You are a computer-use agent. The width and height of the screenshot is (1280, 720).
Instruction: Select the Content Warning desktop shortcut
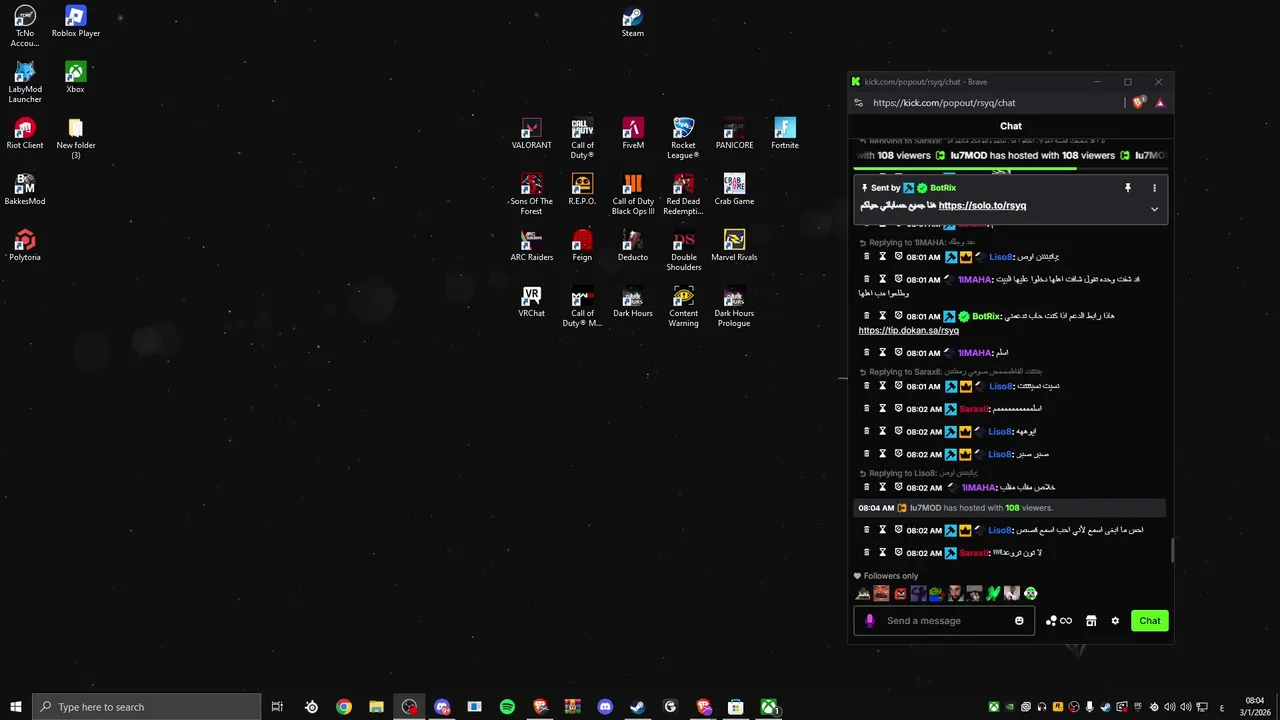[683, 306]
